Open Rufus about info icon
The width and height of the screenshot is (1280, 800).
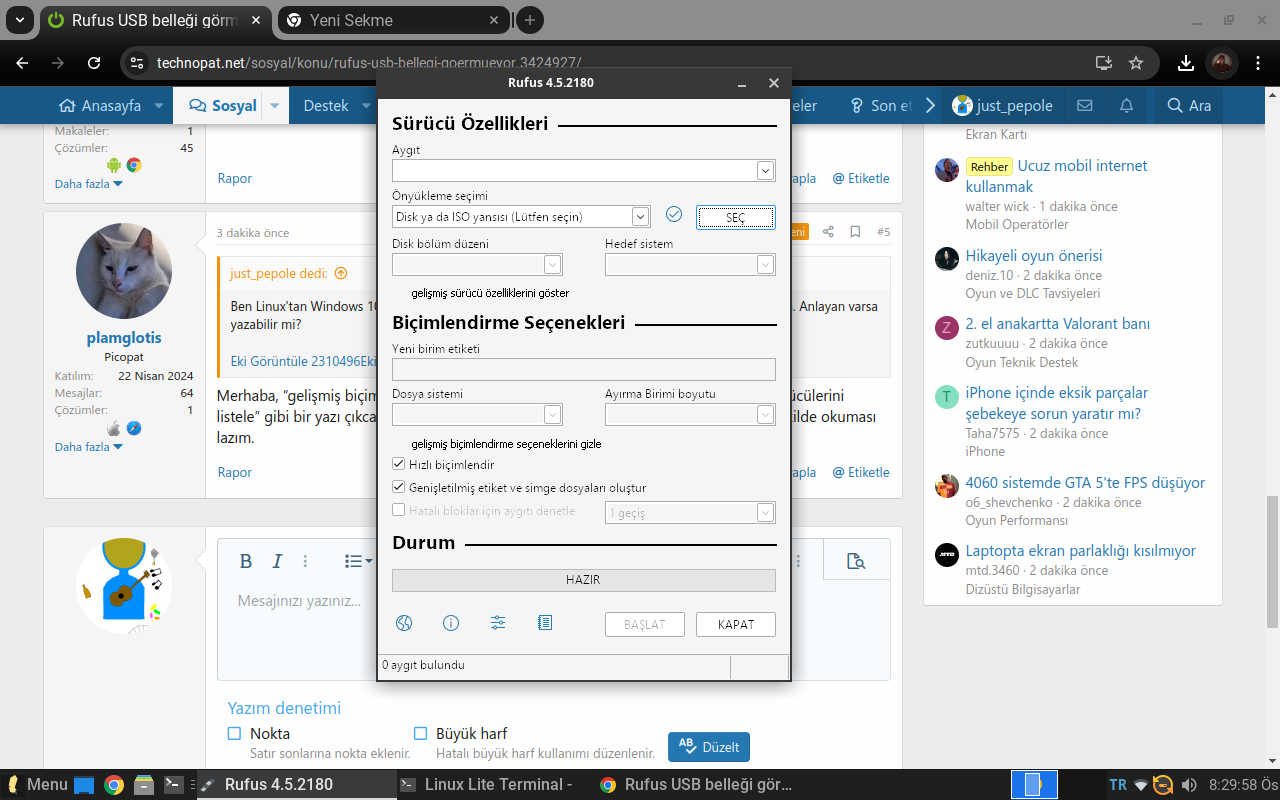(451, 623)
